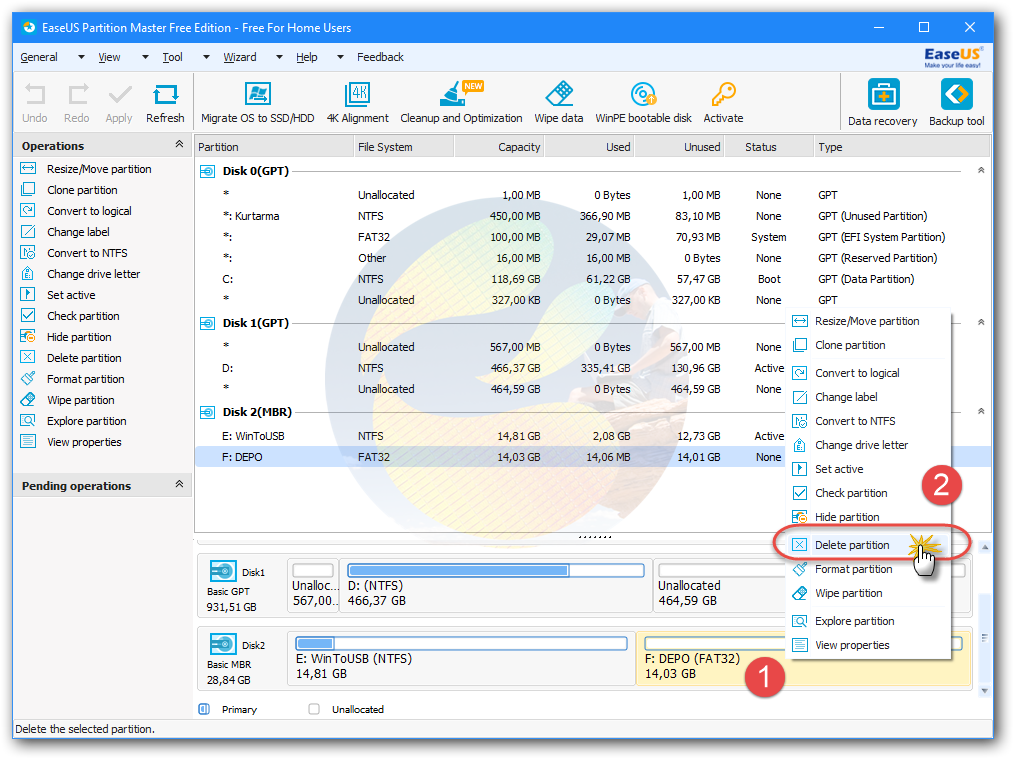Select View properties in context menu
This screenshot has height=759, width=1014.
pos(868,645)
